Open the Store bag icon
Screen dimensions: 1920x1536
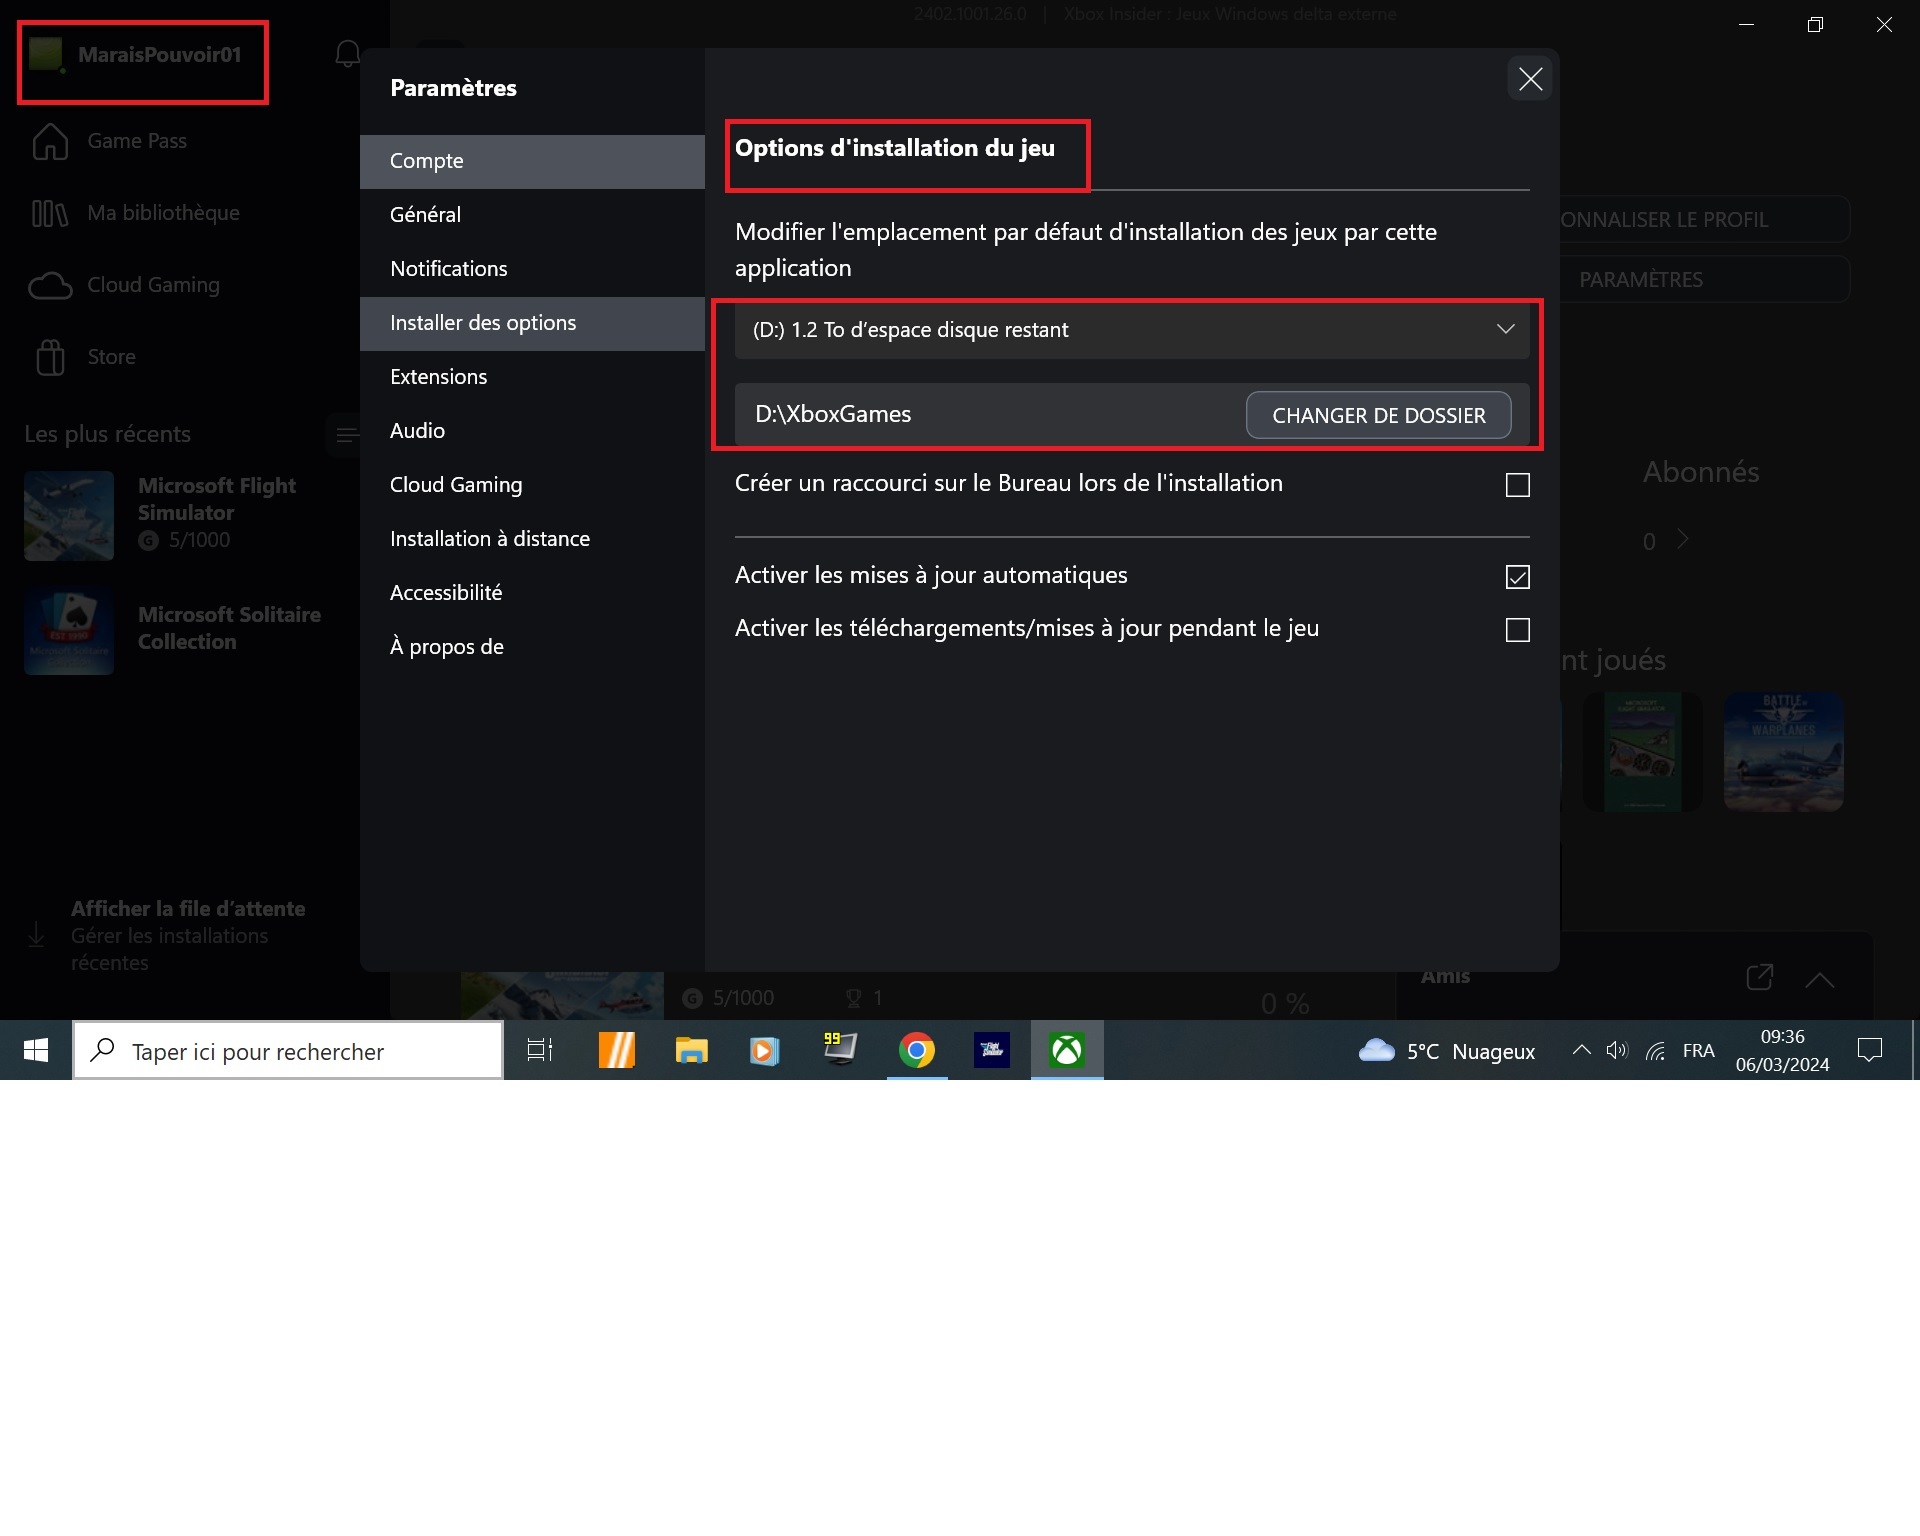pos(50,357)
